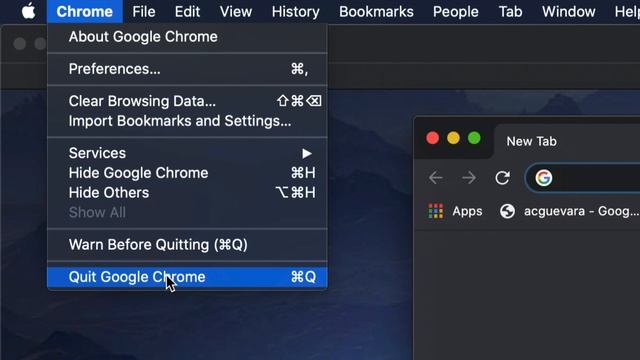Select Hide Google Chrome
The image size is (640, 360).
(x=187, y=173)
